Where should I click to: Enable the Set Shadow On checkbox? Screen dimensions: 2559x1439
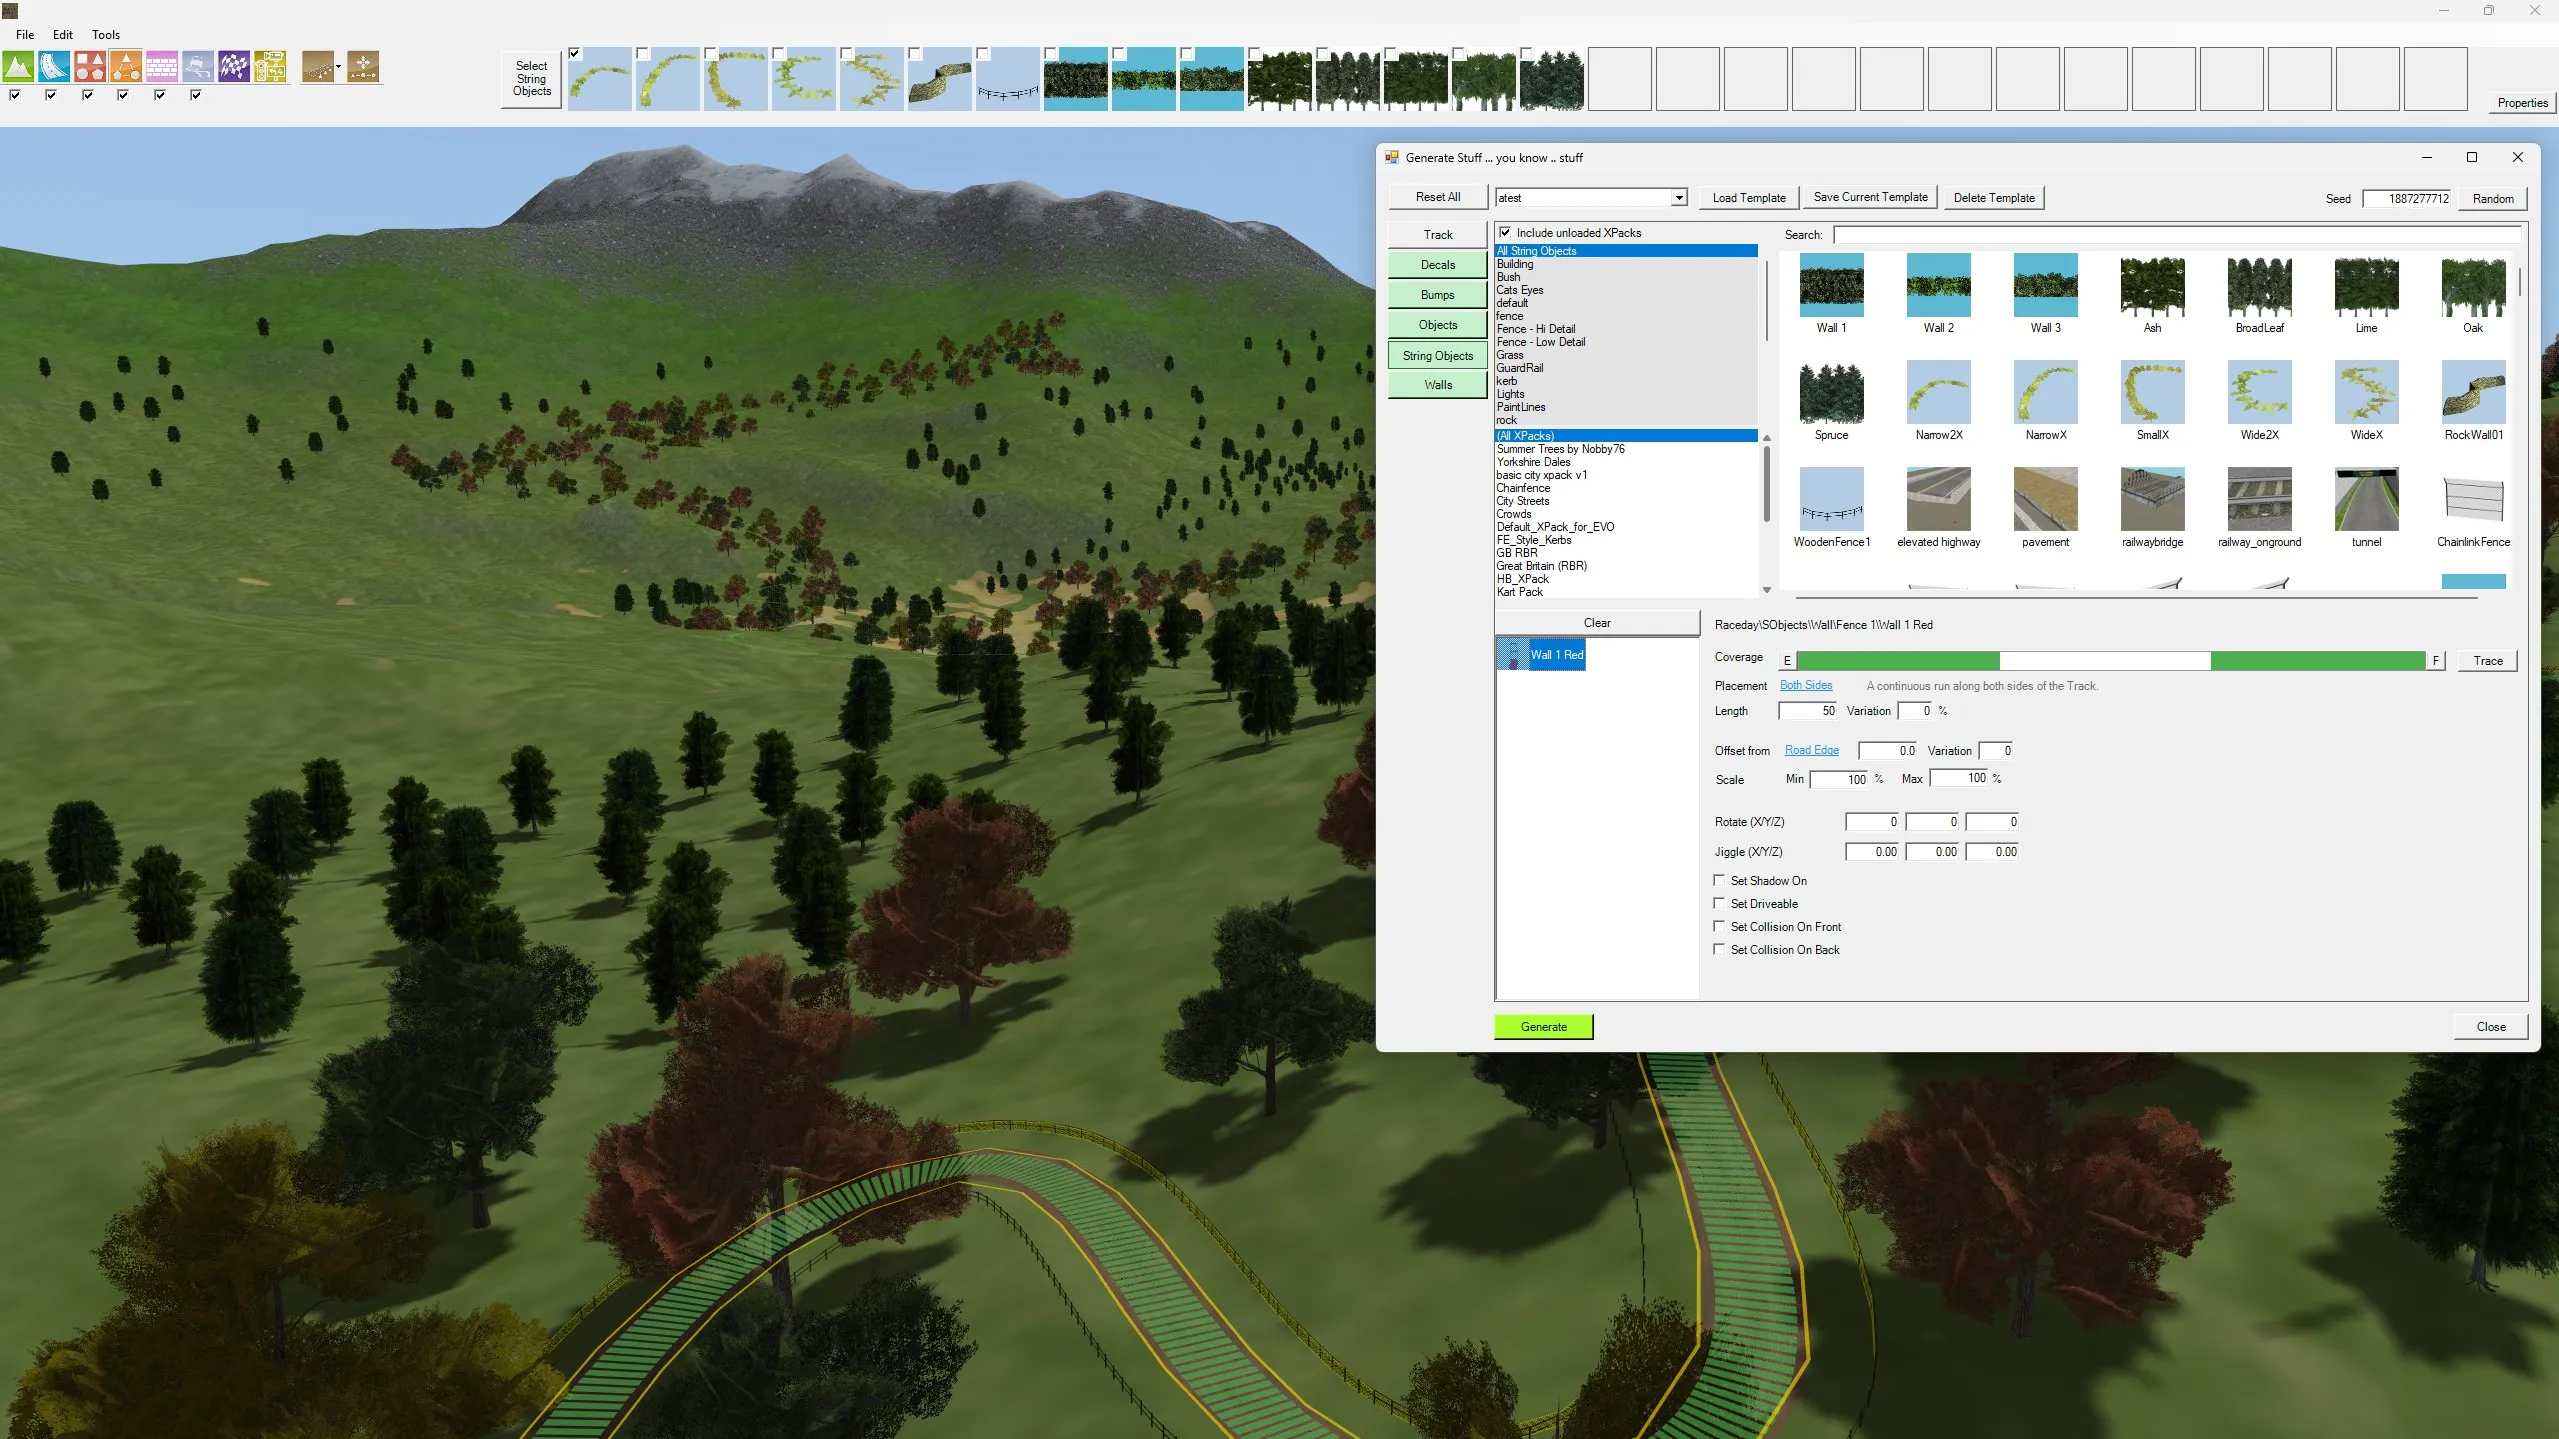click(x=1719, y=880)
